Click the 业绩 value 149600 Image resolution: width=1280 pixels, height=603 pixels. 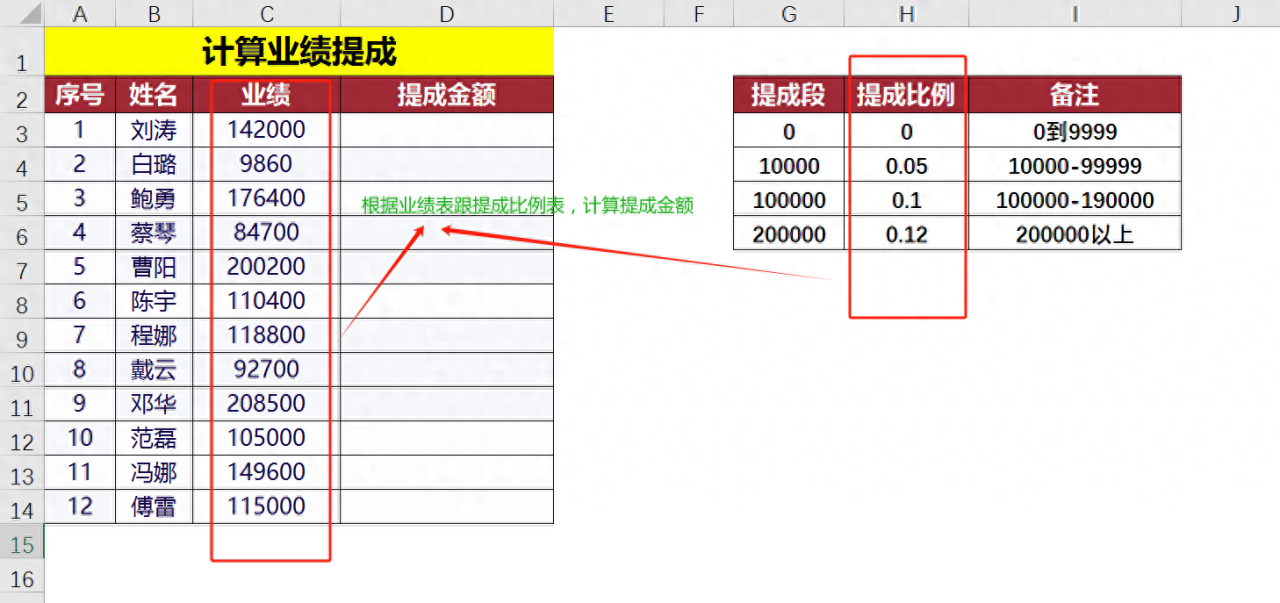pyautogui.click(x=266, y=471)
